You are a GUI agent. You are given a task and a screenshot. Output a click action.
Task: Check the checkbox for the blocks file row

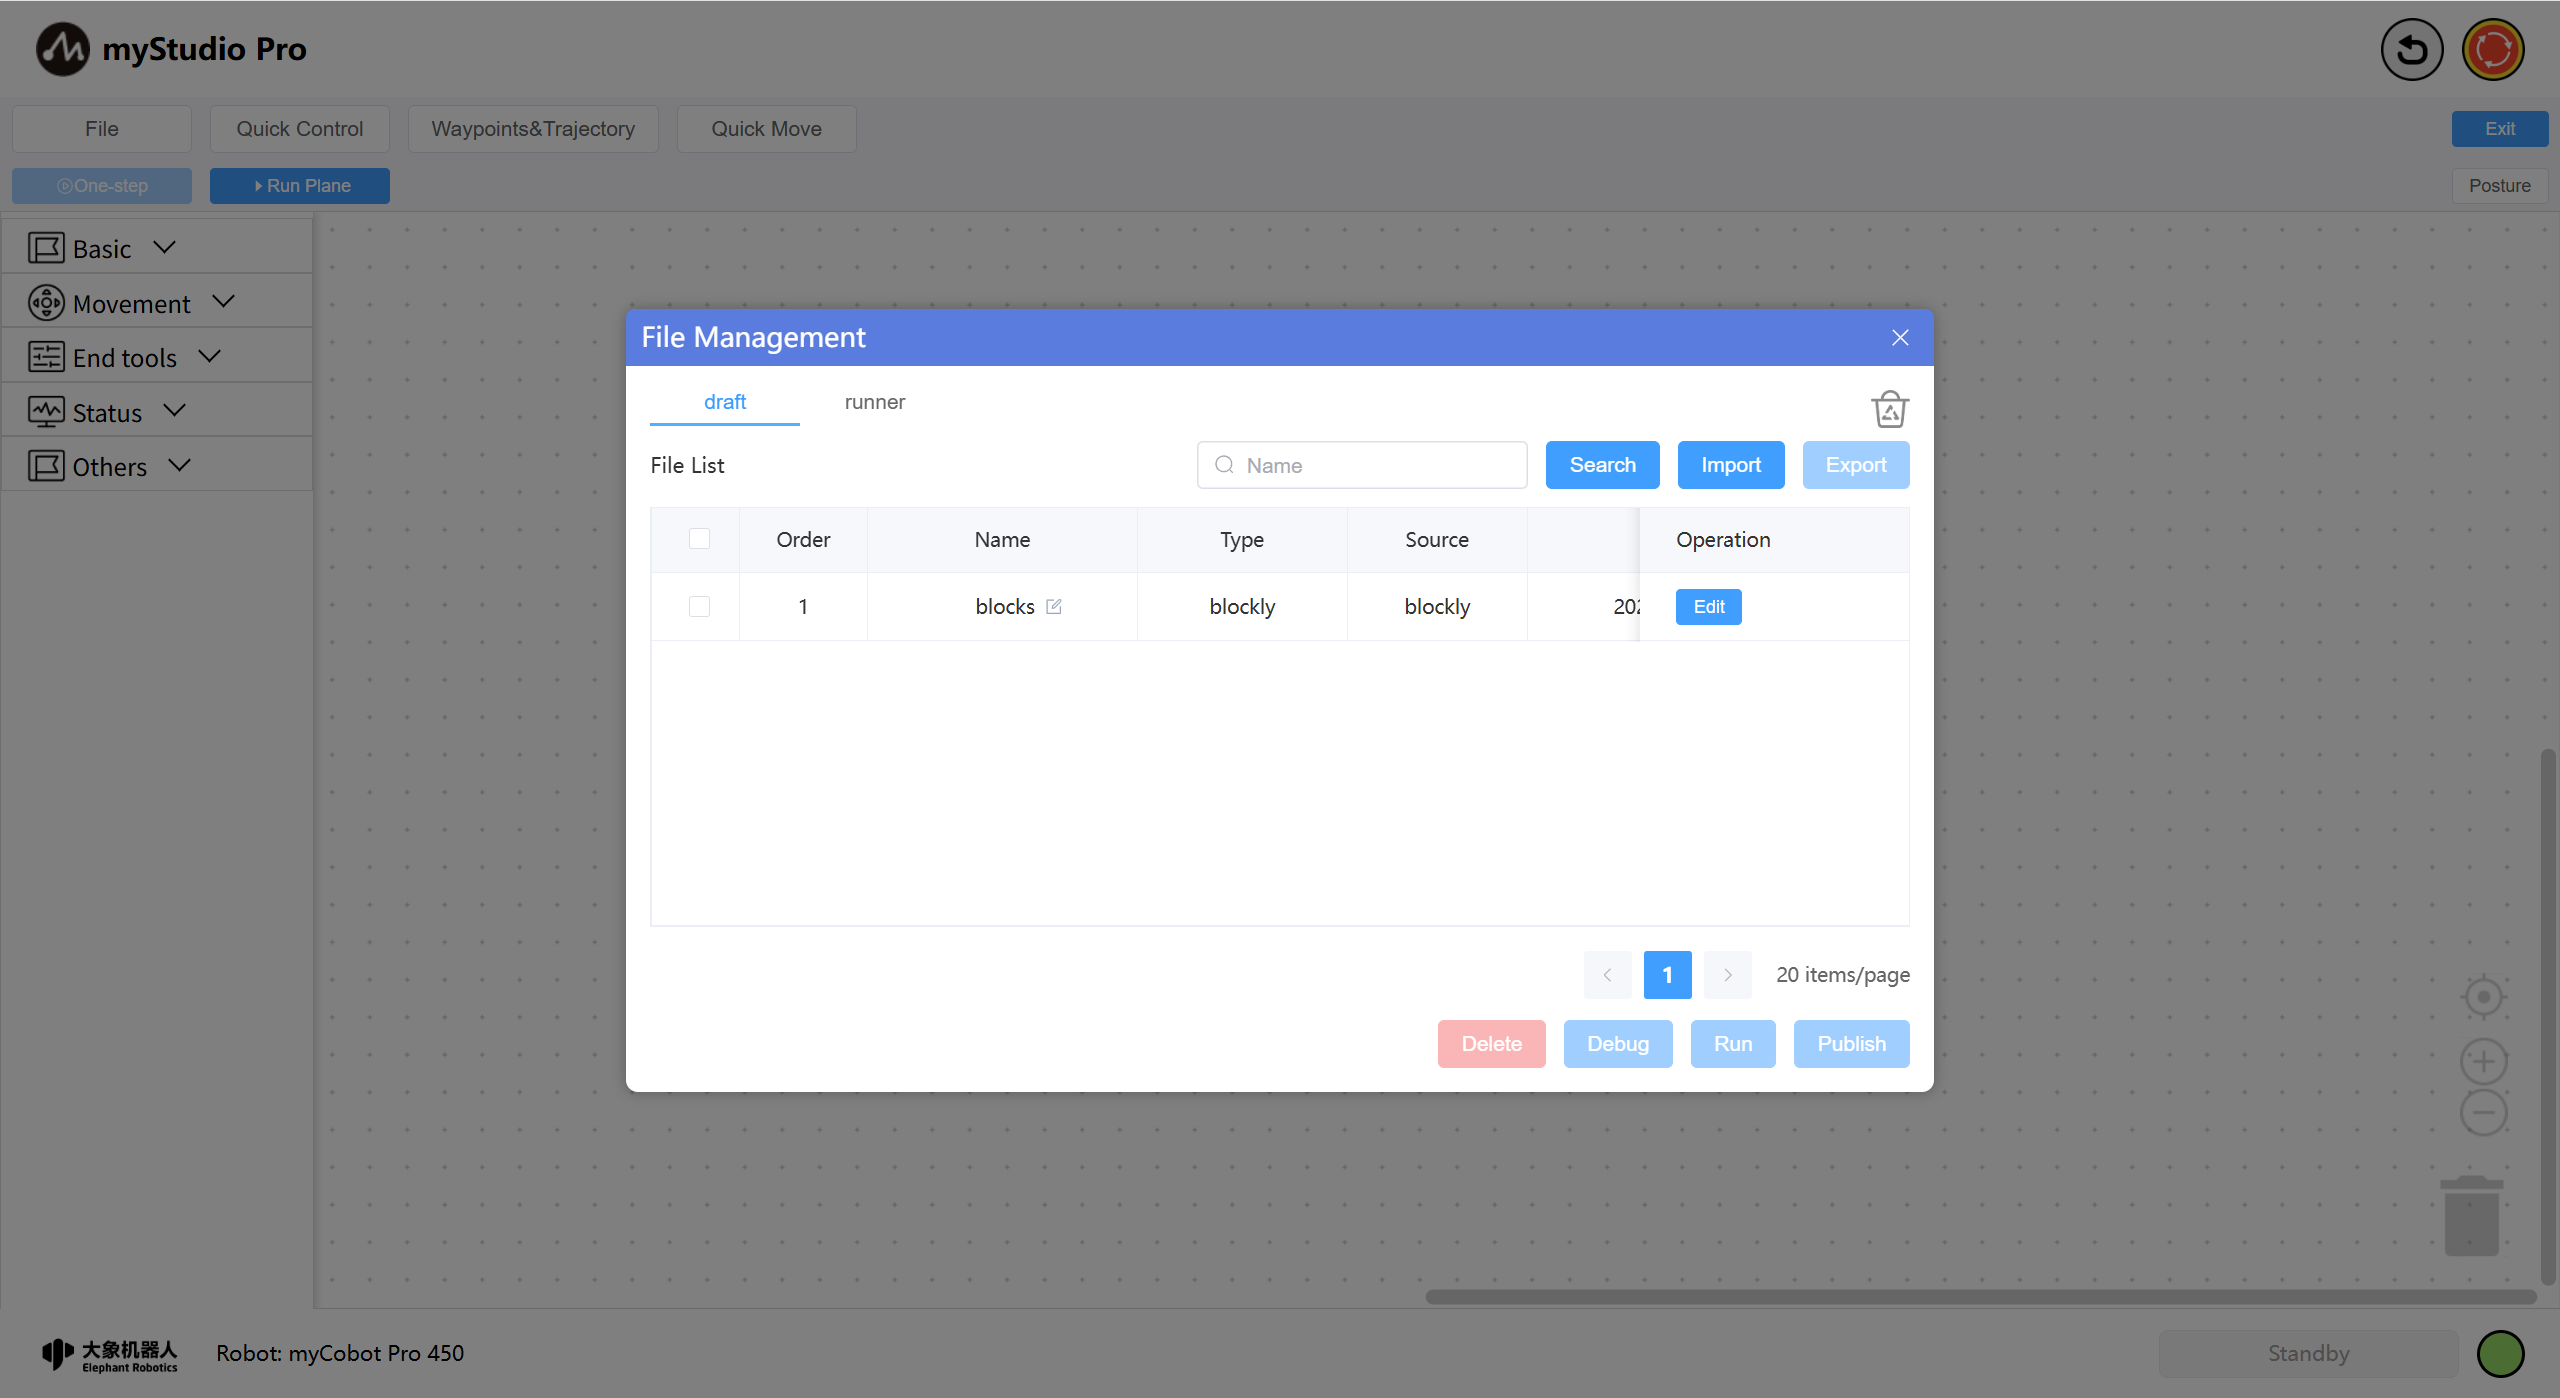click(x=699, y=606)
